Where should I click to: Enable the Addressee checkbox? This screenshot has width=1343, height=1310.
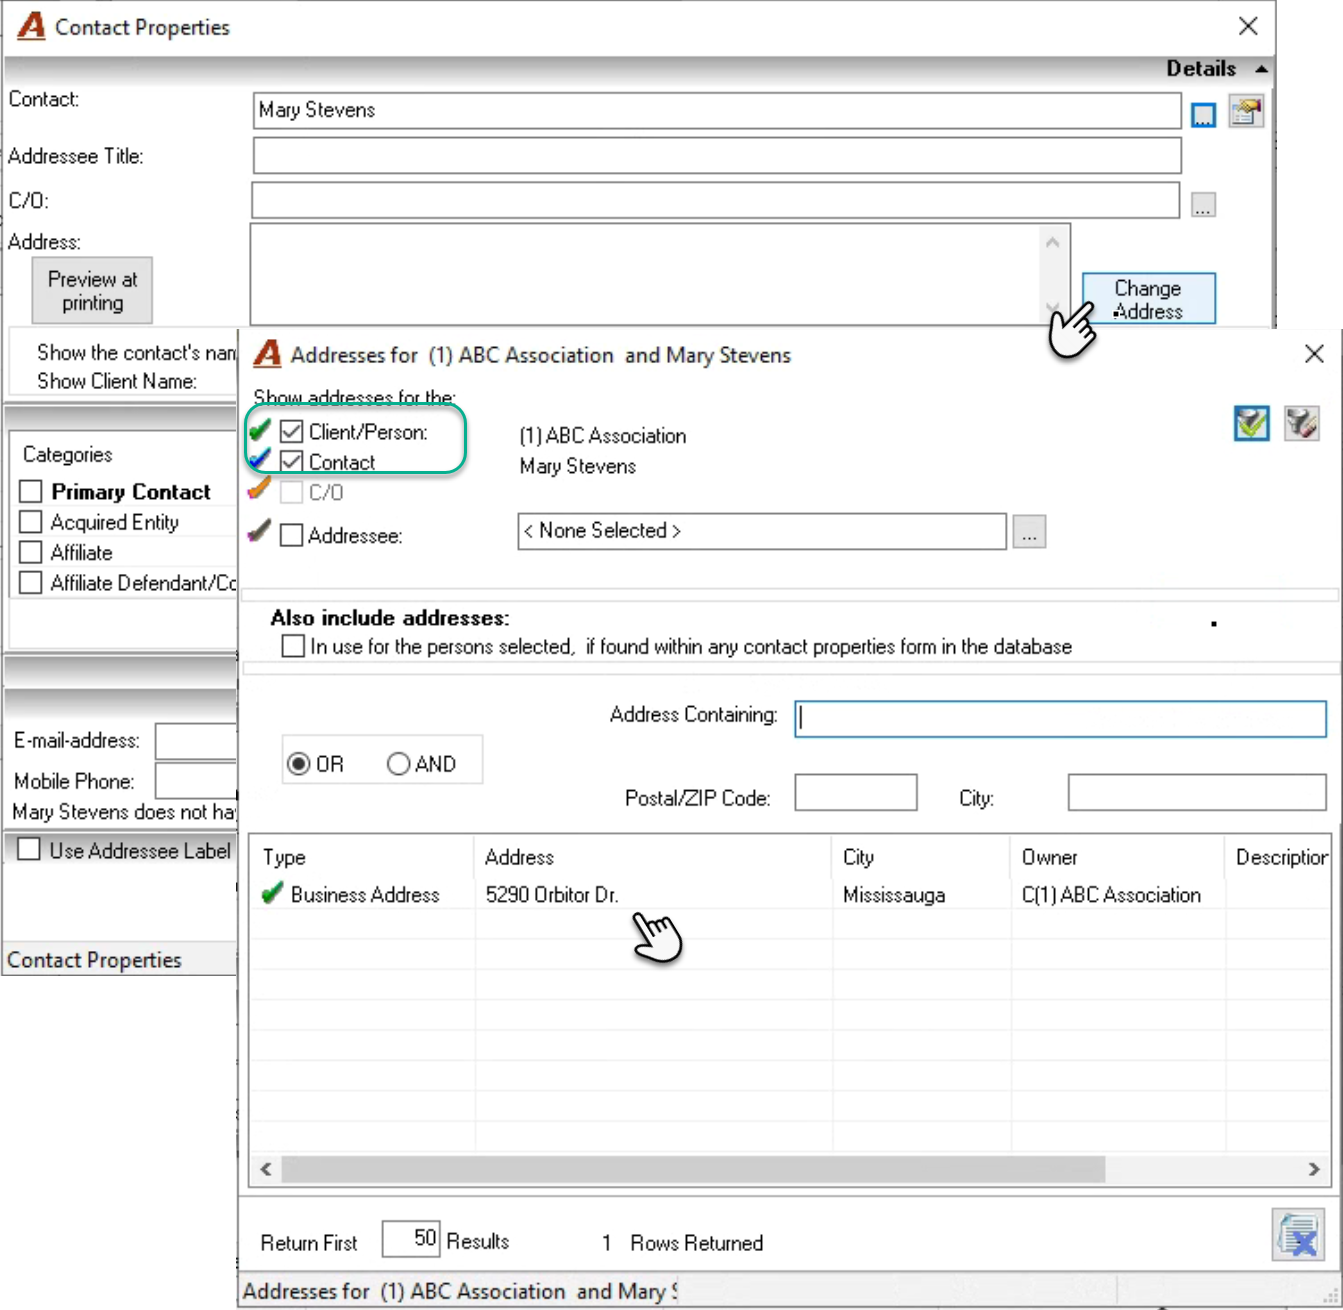291,536
